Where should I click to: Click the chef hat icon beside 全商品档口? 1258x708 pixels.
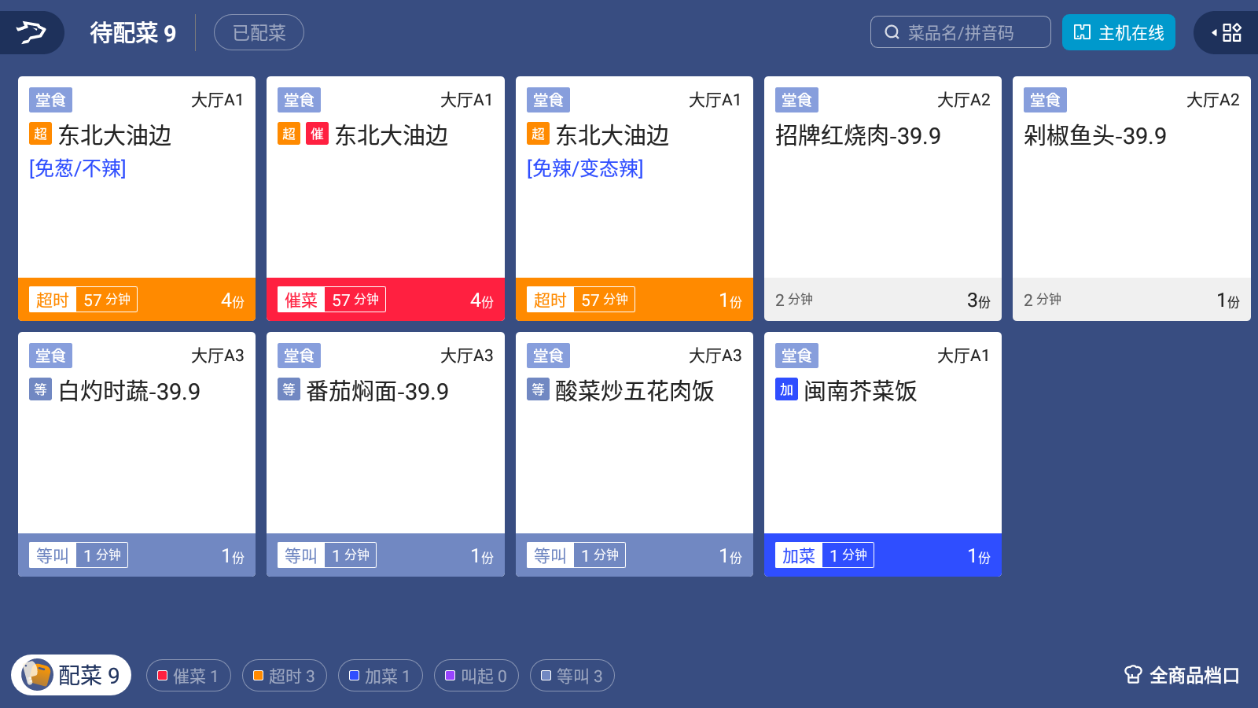1133,675
